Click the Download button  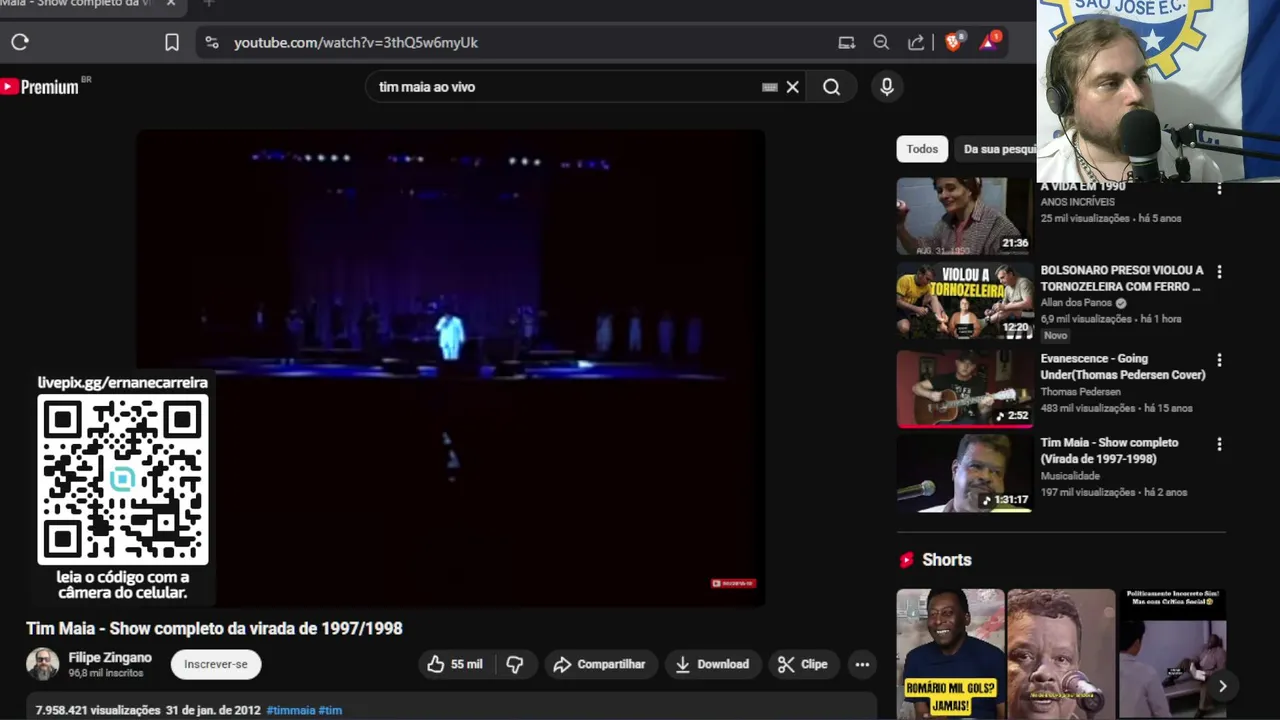712,664
